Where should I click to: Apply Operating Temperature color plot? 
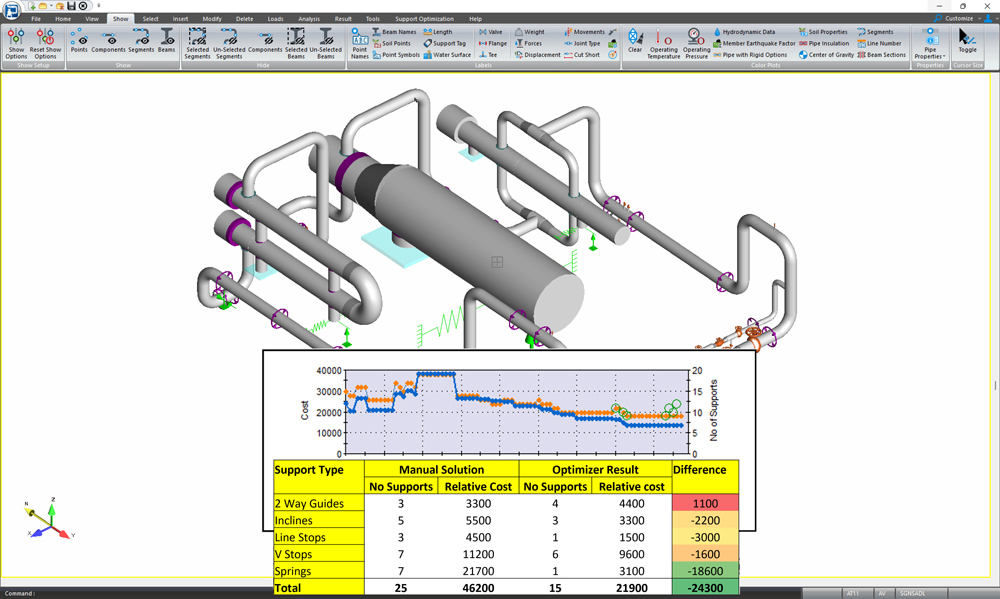tap(663, 43)
